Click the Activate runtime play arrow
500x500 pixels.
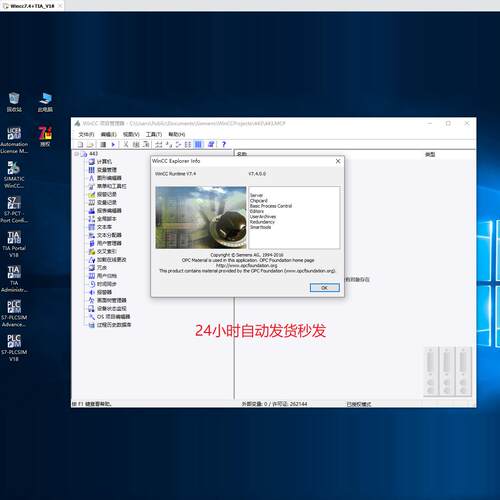[113, 144]
